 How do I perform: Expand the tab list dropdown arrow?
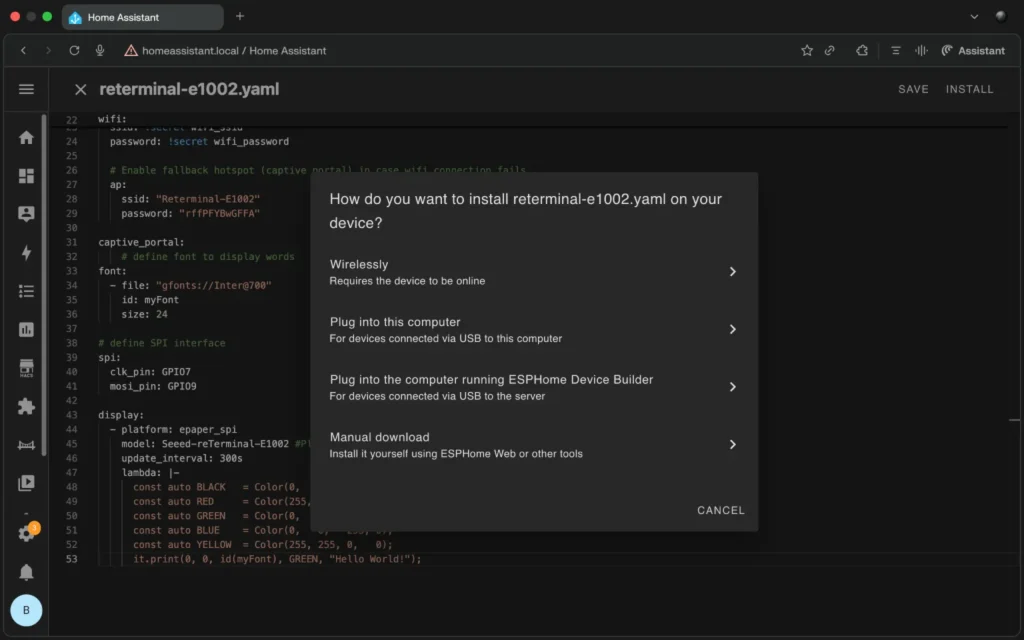(x=974, y=17)
